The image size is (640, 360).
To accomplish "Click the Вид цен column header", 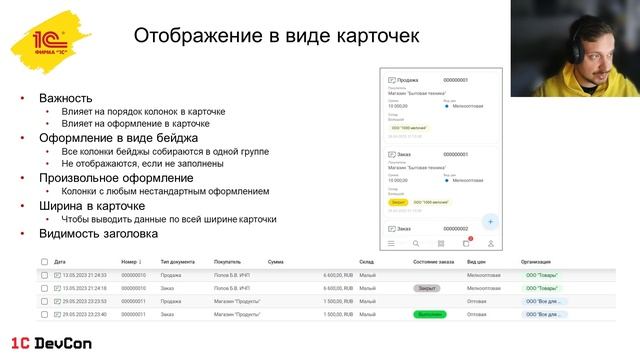I will [x=476, y=262].
